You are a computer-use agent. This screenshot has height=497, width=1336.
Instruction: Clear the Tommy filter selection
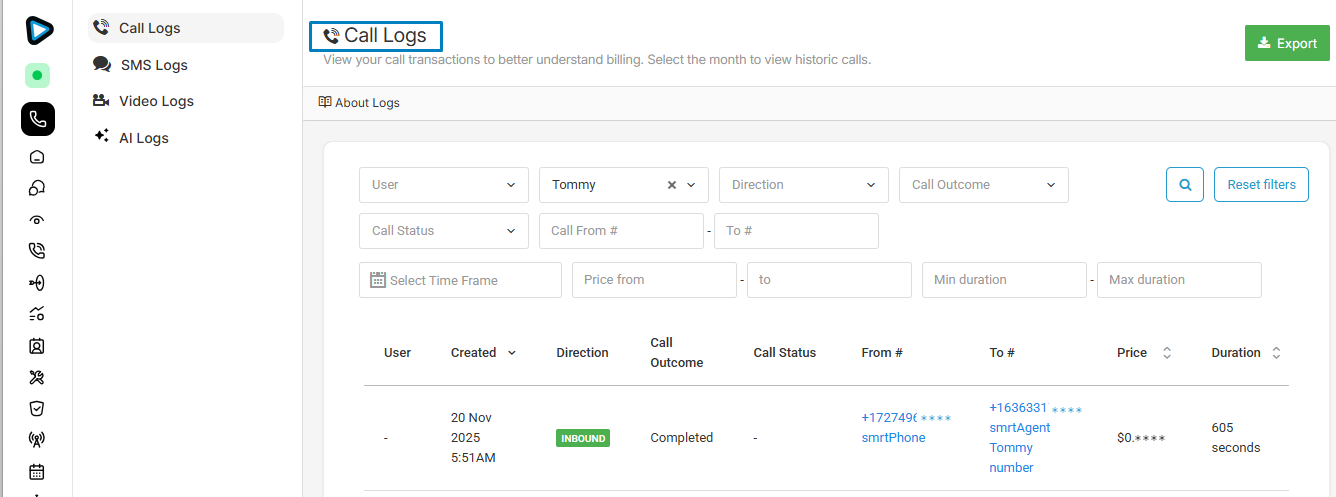pos(672,185)
